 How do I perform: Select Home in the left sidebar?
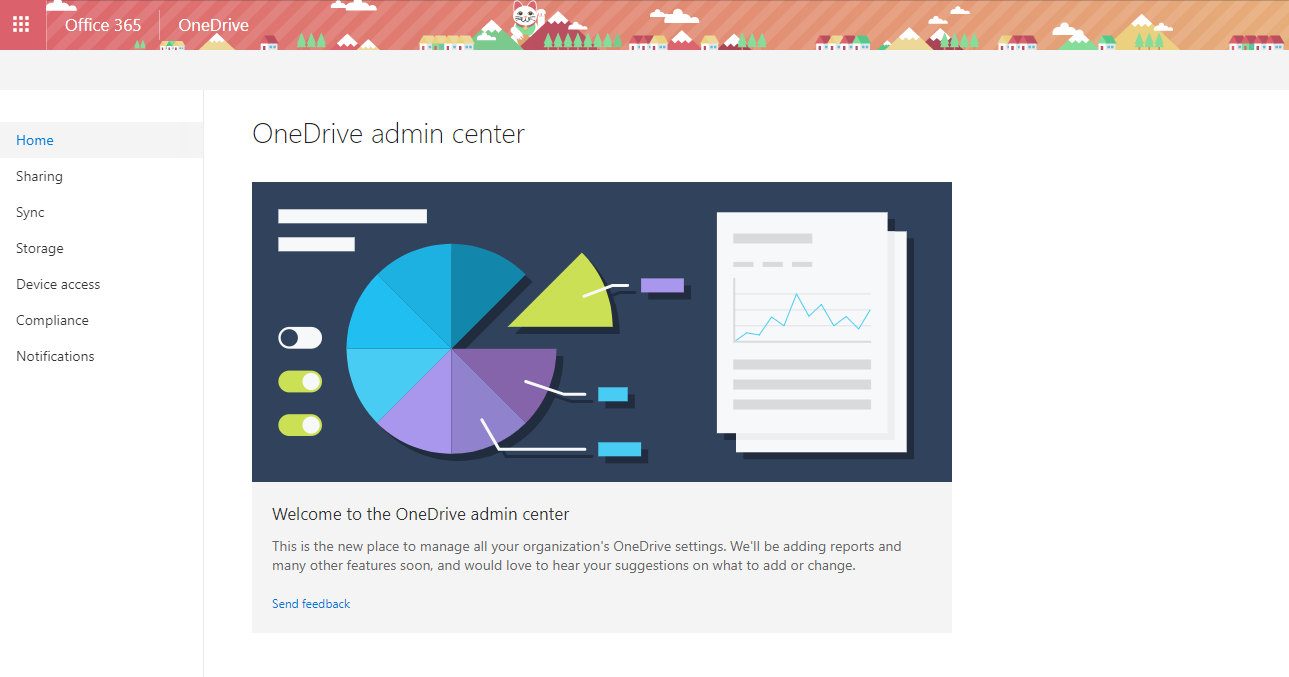34,140
